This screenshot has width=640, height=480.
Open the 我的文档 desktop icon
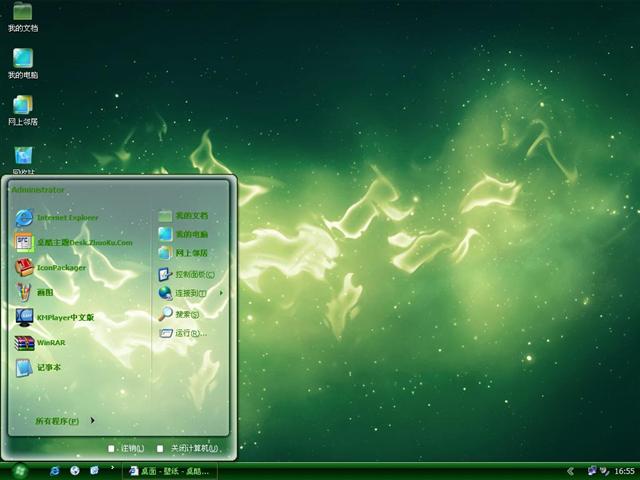coord(23,16)
